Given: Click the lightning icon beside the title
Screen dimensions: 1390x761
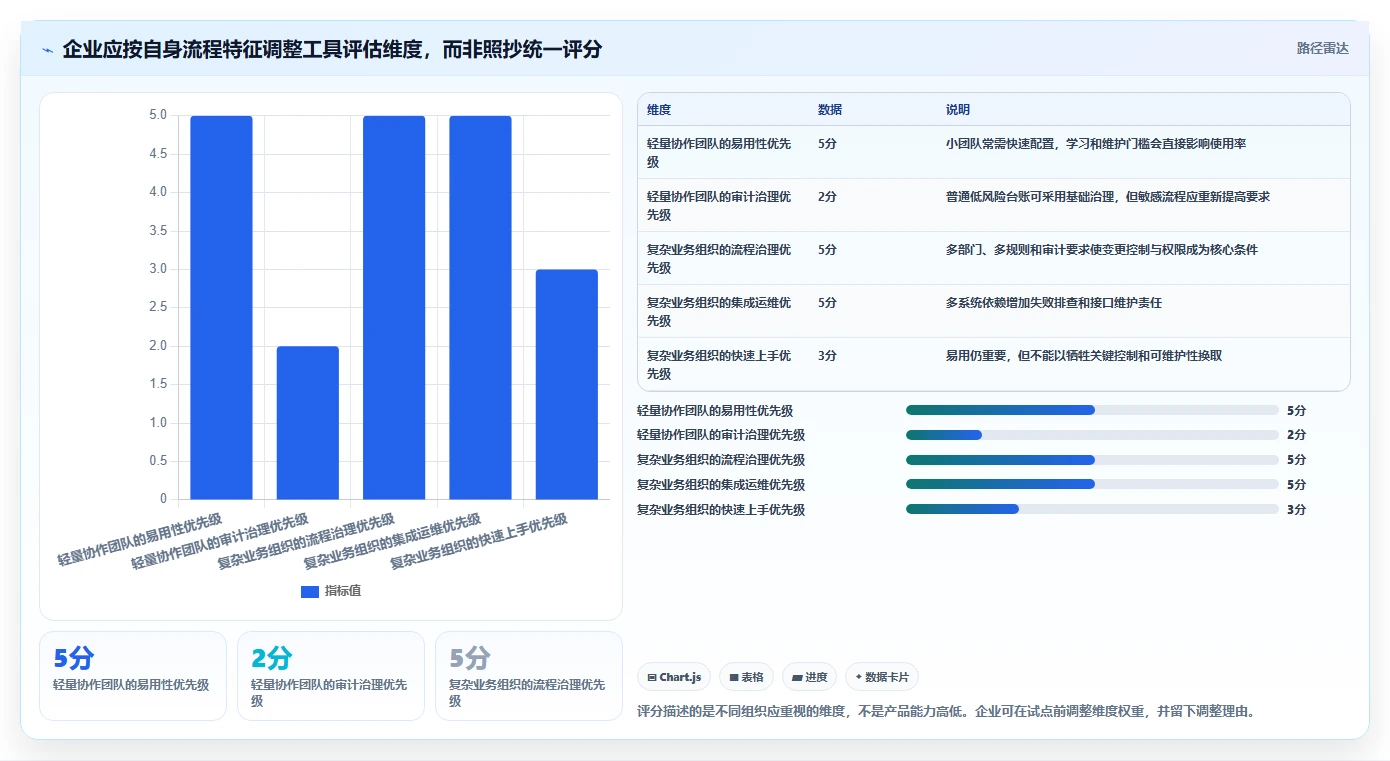Looking at the screenshot, I should tap(48, 50).
